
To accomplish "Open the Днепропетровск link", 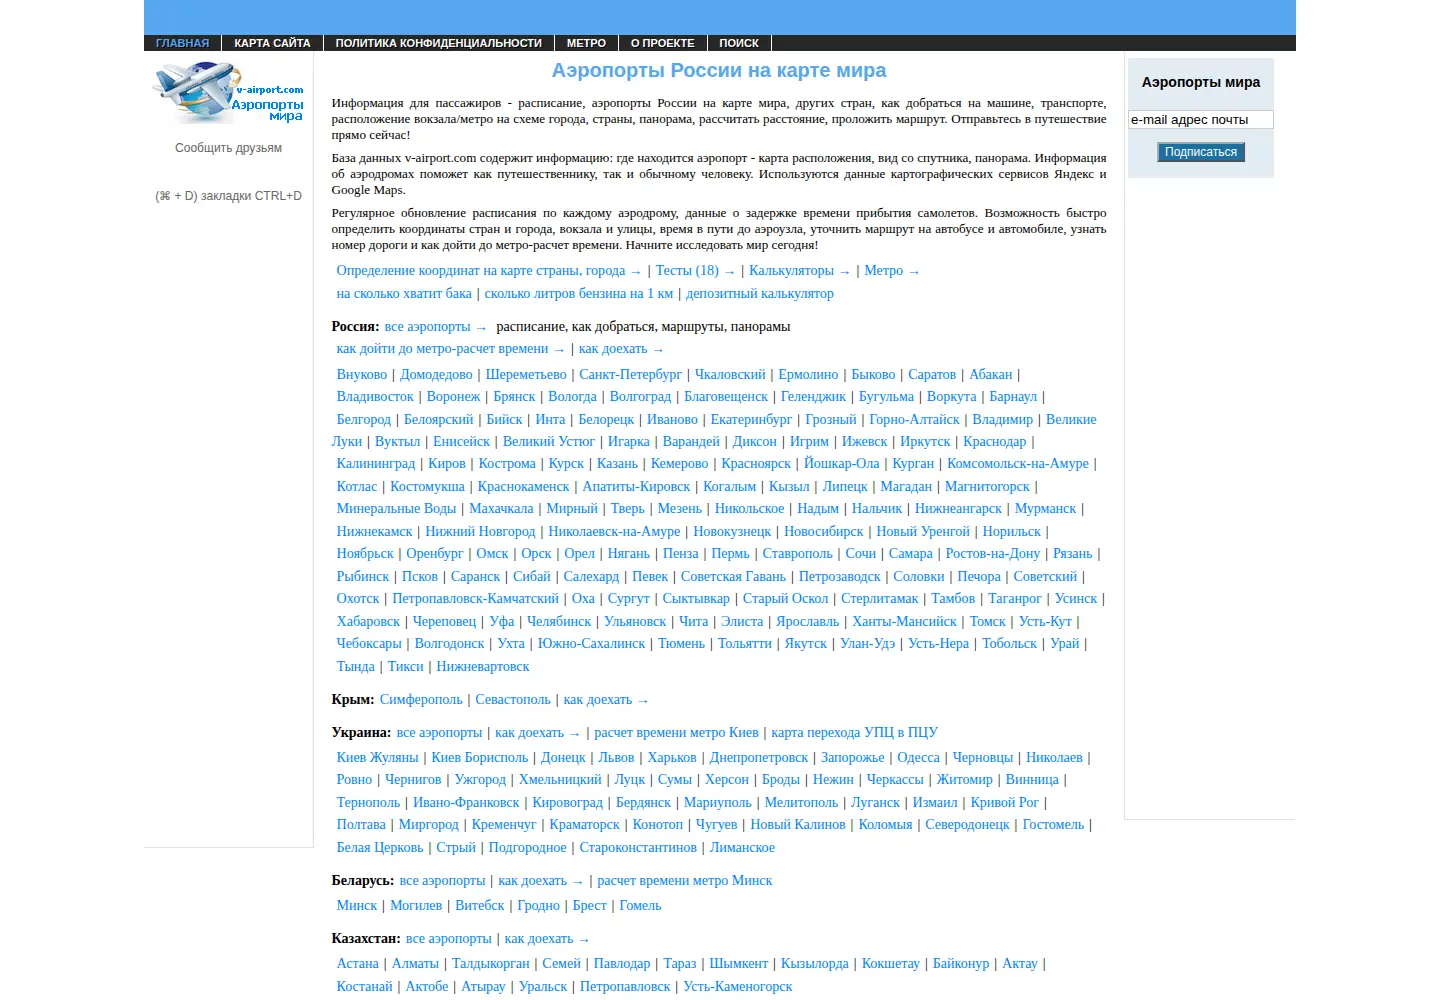I will point(759,758).
